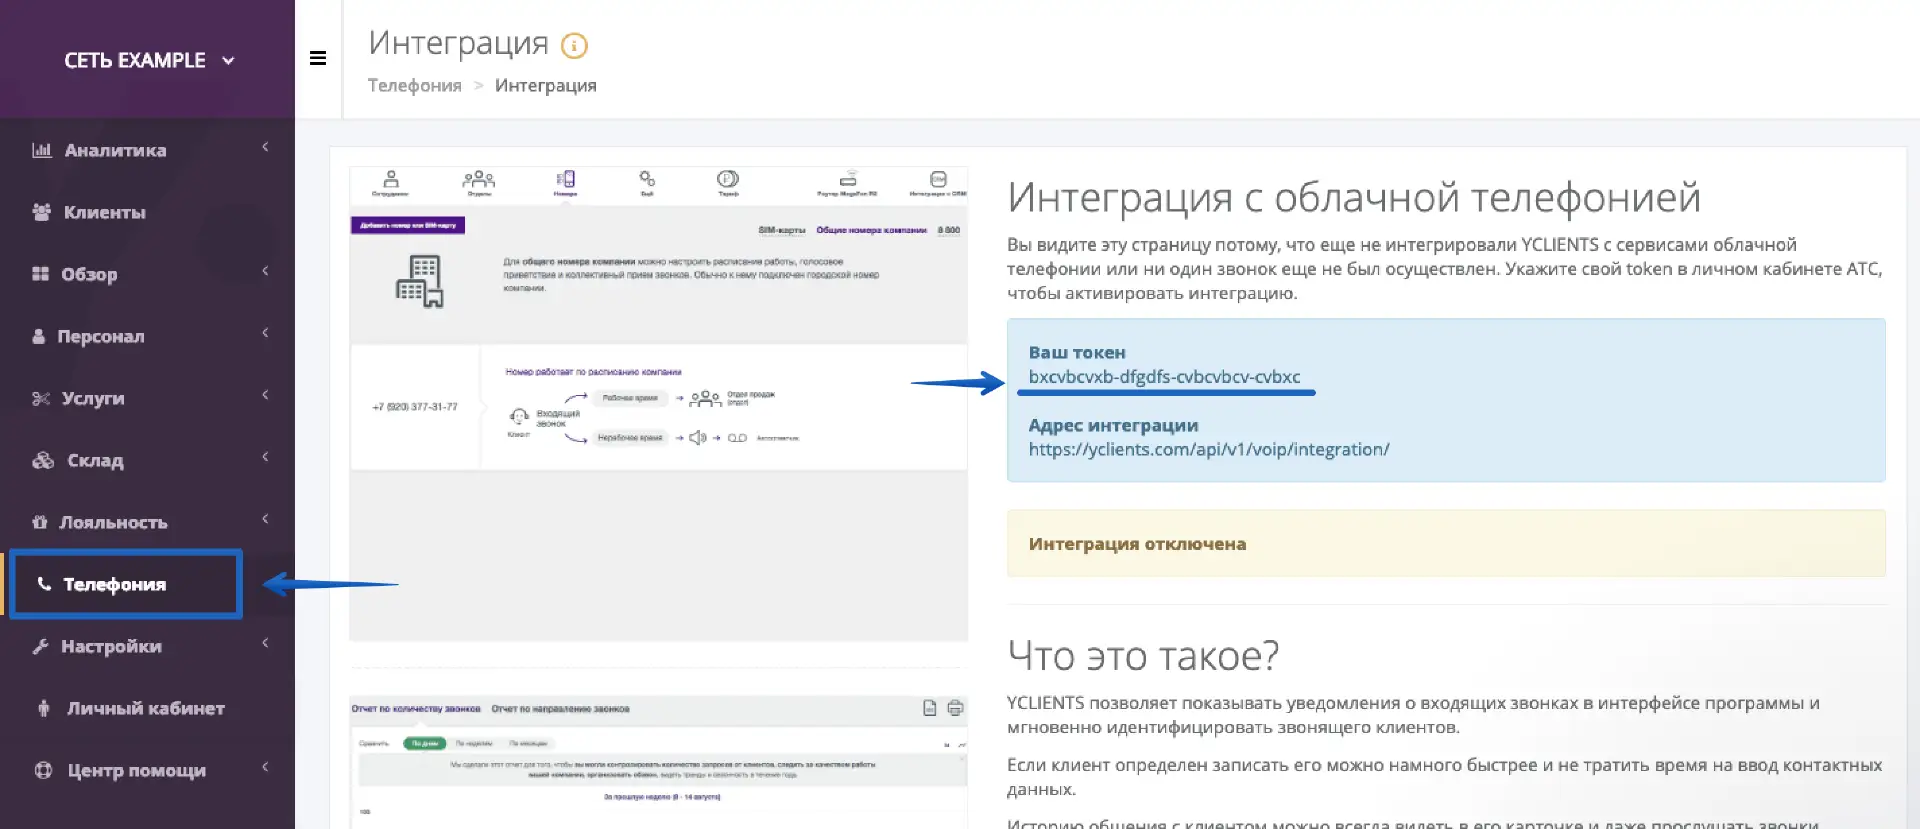Click the integration address URL

[1208, 450]
